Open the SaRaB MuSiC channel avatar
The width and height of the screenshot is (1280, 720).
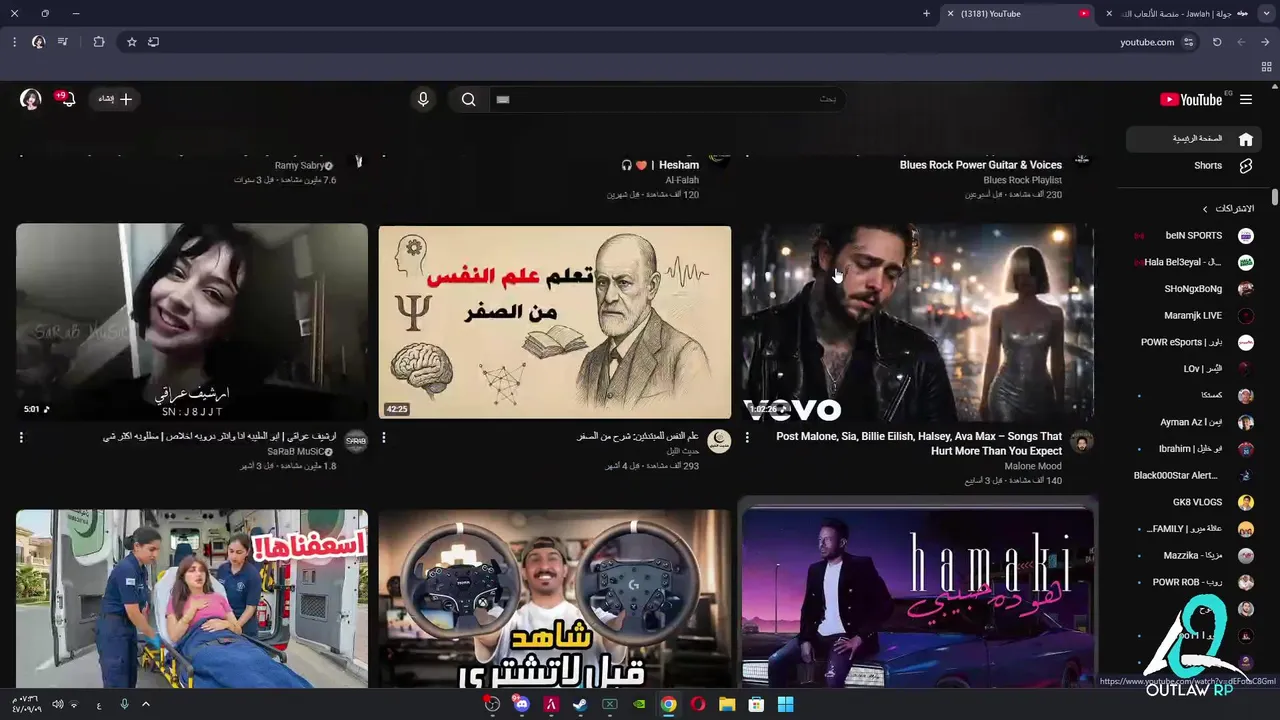356,442
